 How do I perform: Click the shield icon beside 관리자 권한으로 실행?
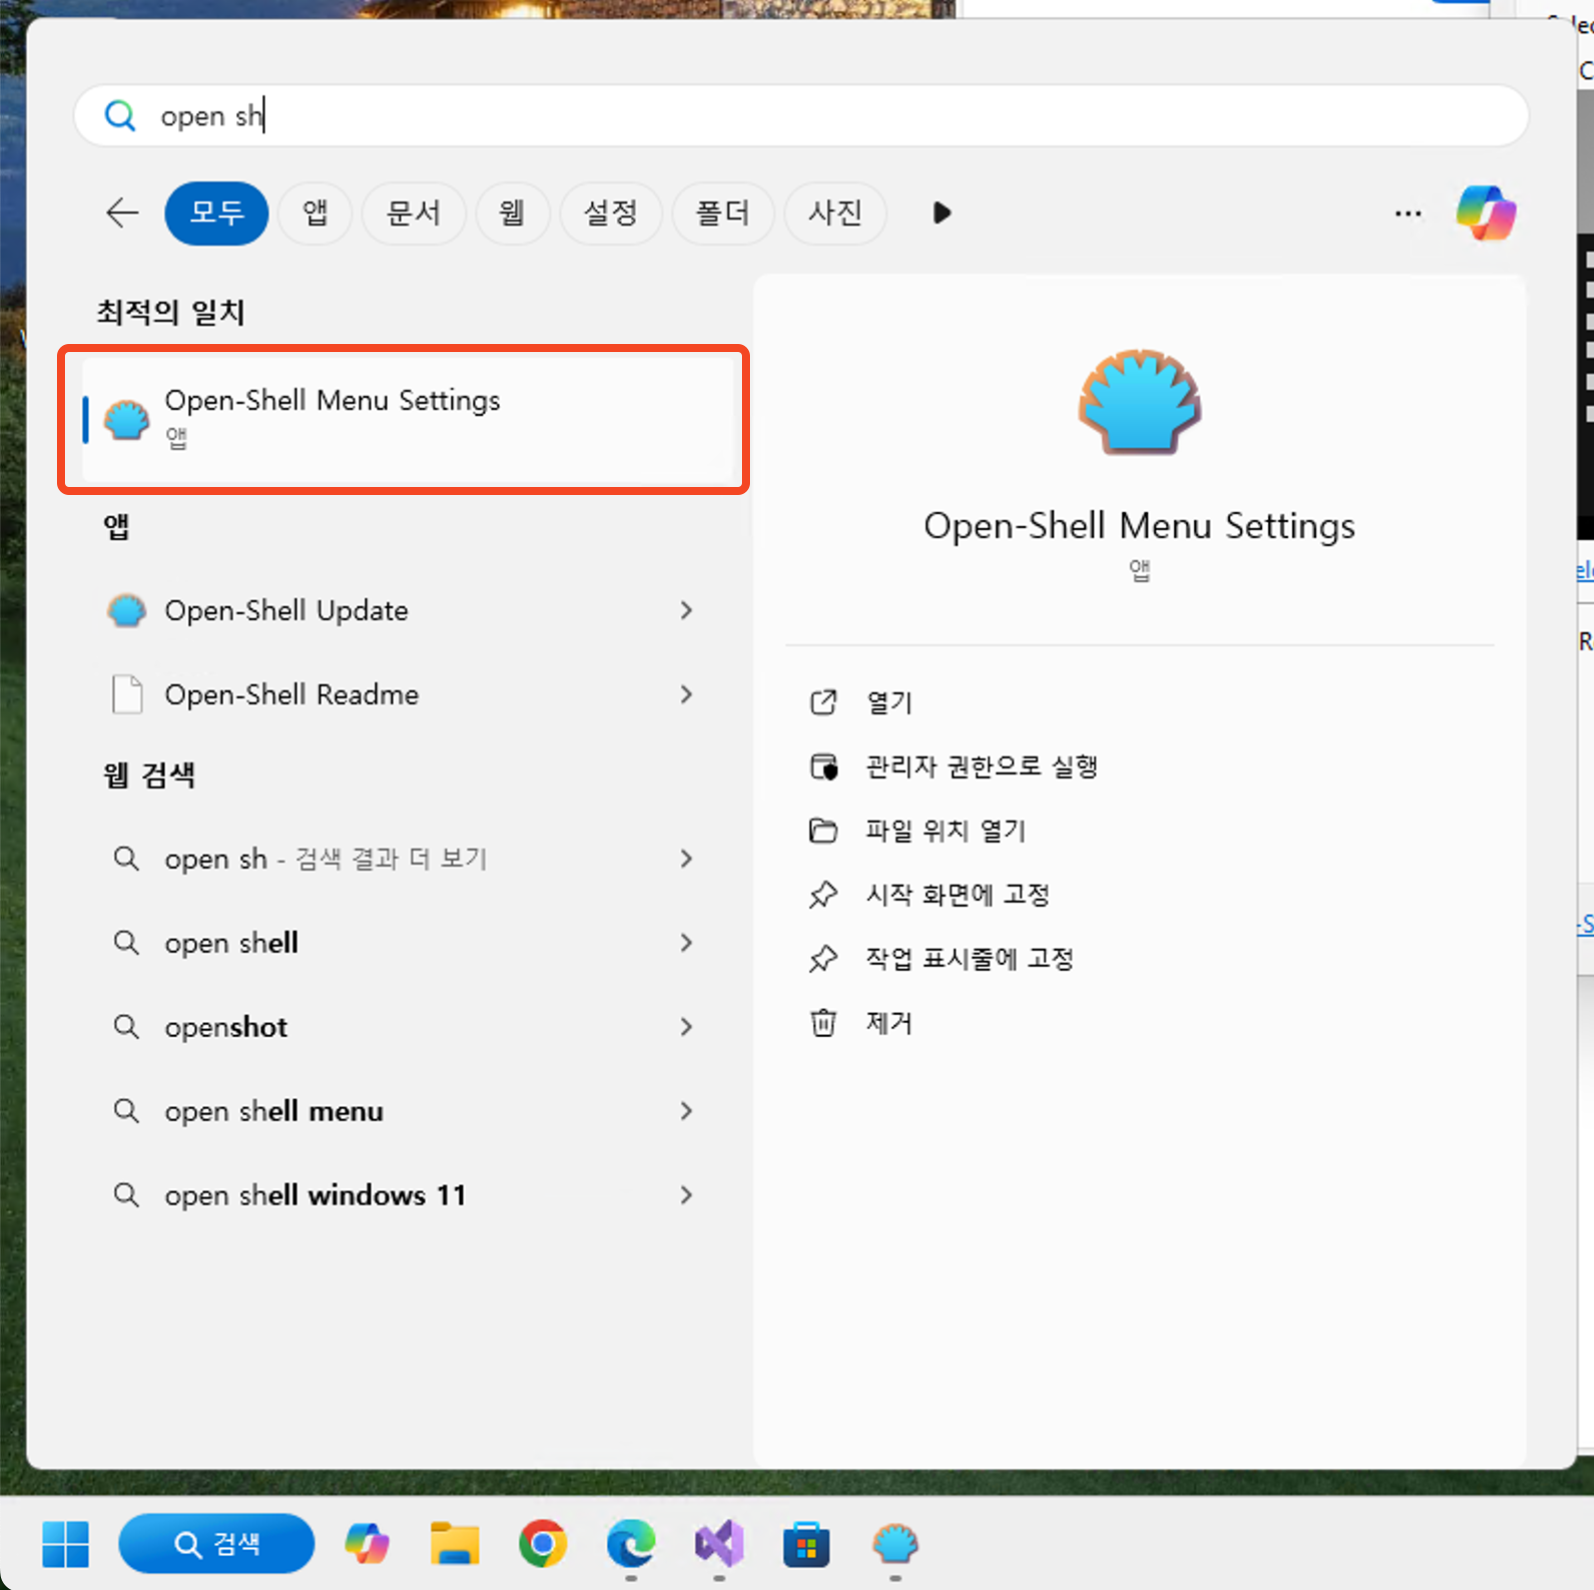(823, 766)
